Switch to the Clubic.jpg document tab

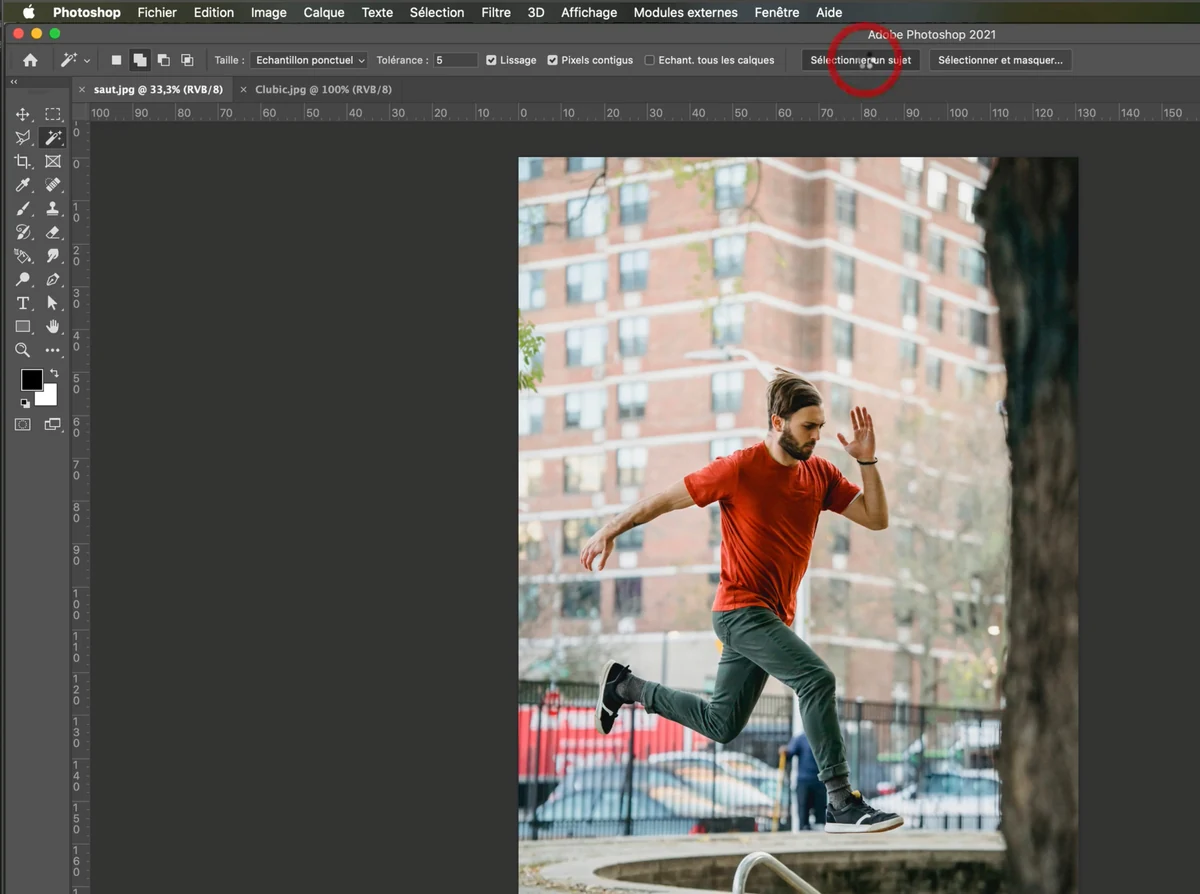click(x=323, y=89)
